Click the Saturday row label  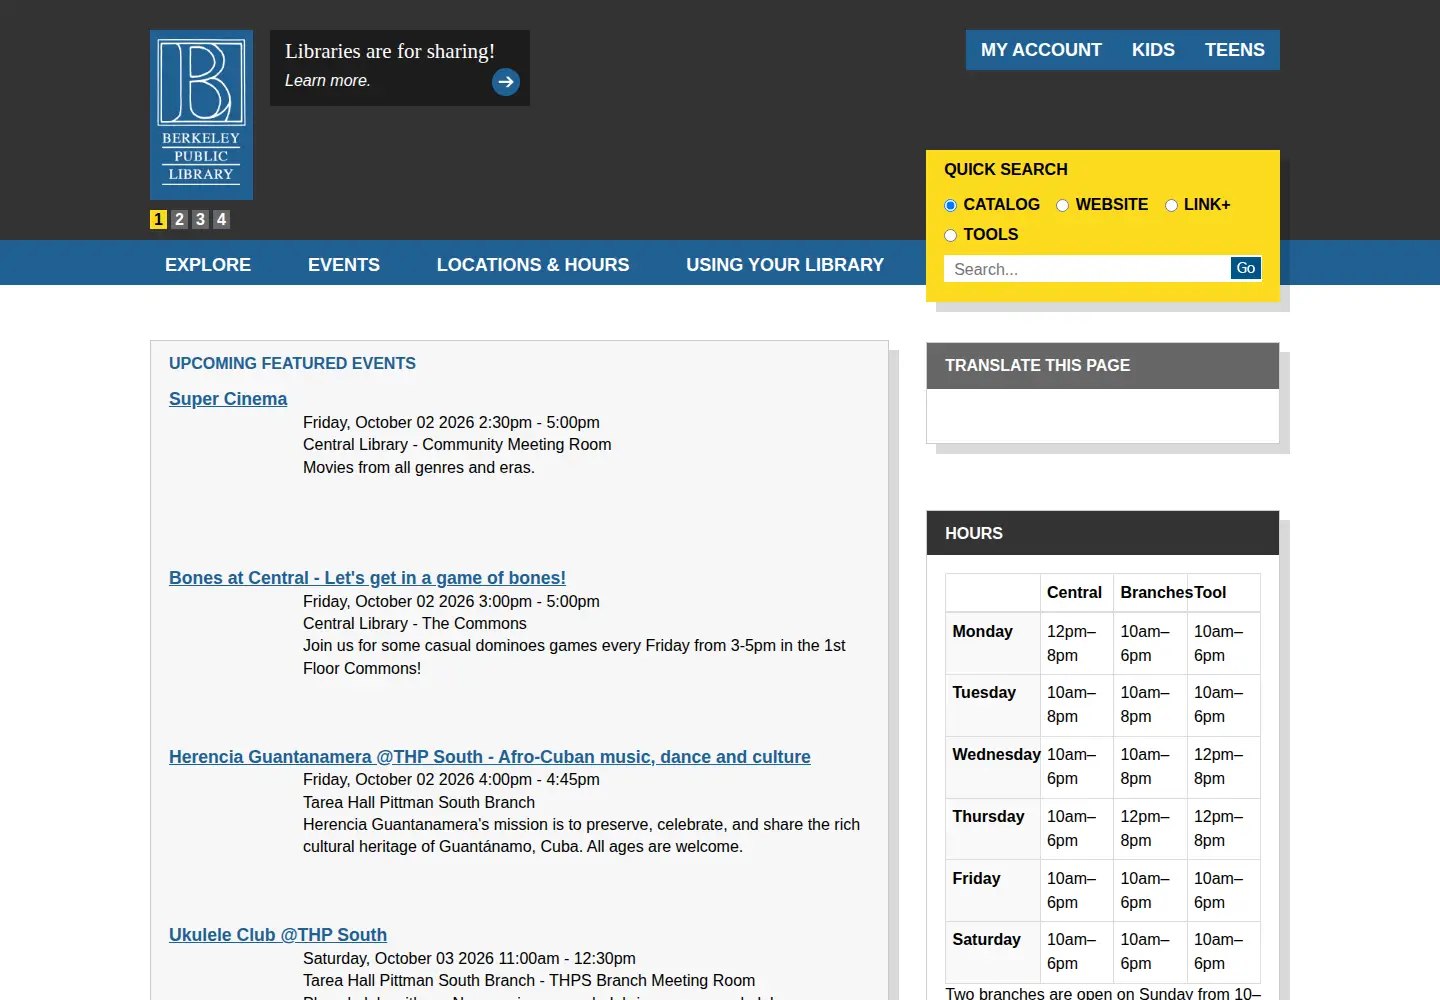(x=986, y=940)
